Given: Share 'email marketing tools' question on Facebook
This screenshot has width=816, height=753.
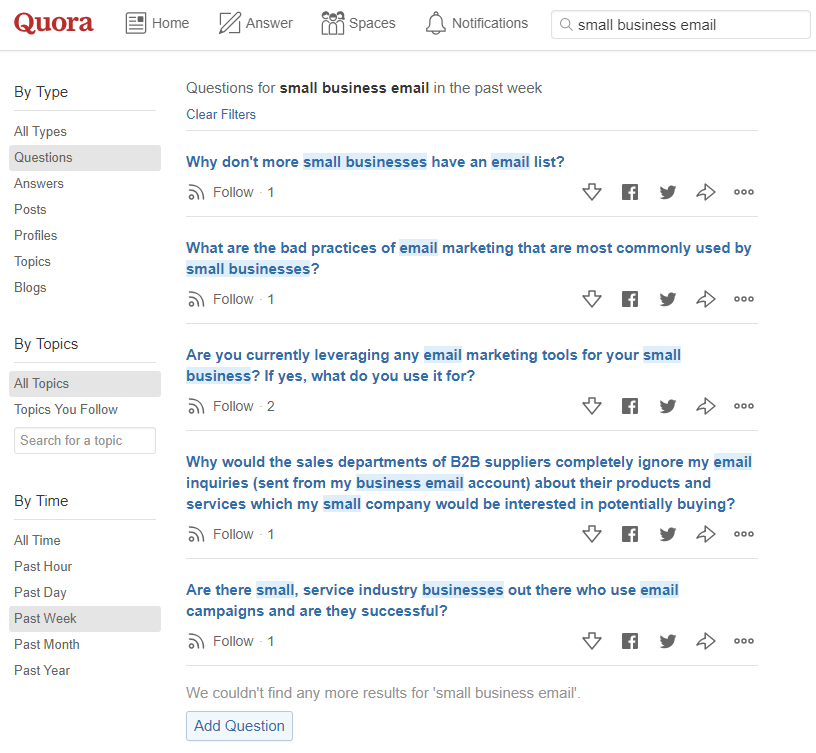Looking at the screenshot, I should [630, 406].
